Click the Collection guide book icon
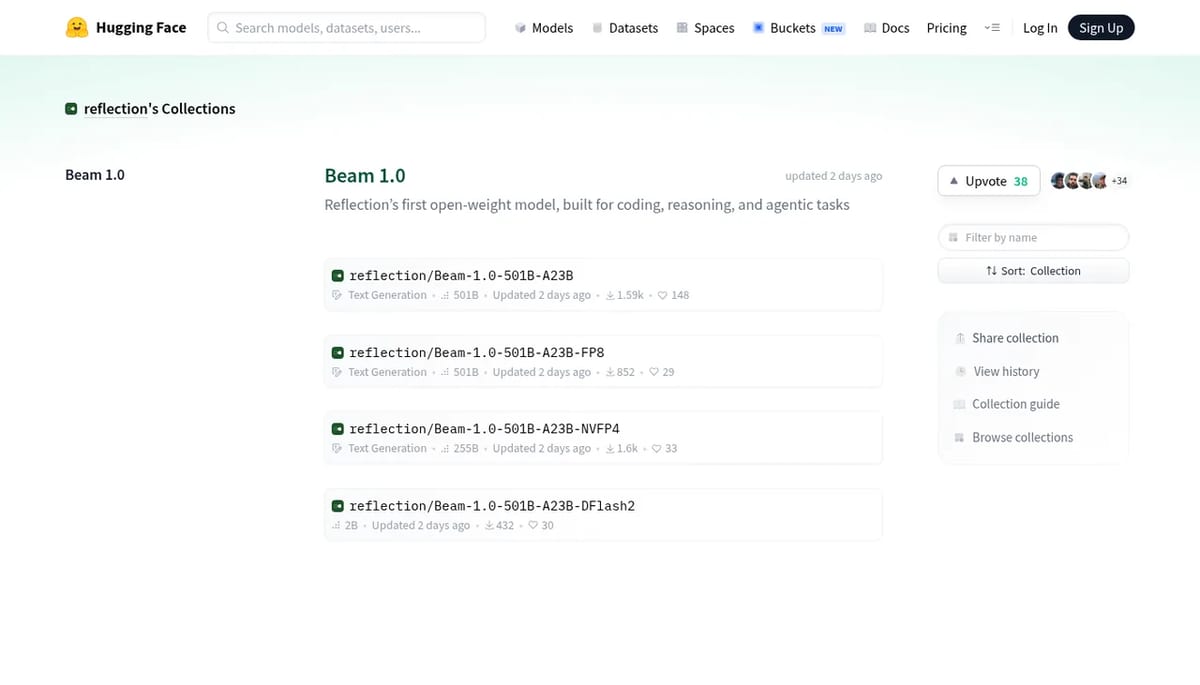 coord(960,404)
